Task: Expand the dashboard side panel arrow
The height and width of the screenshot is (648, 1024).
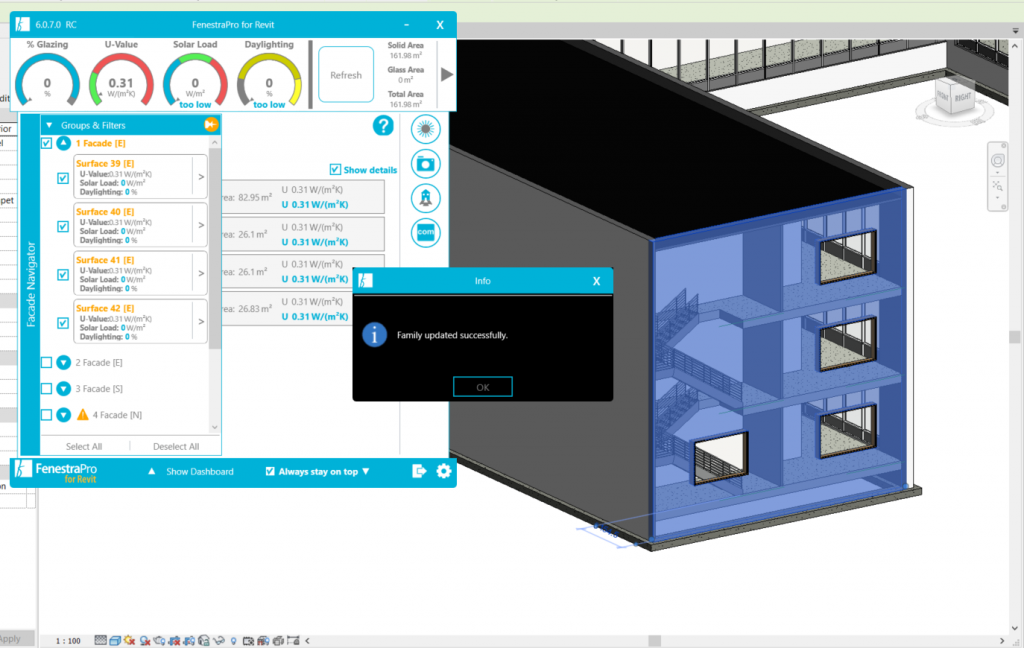Action: click(x=447, y=74)
